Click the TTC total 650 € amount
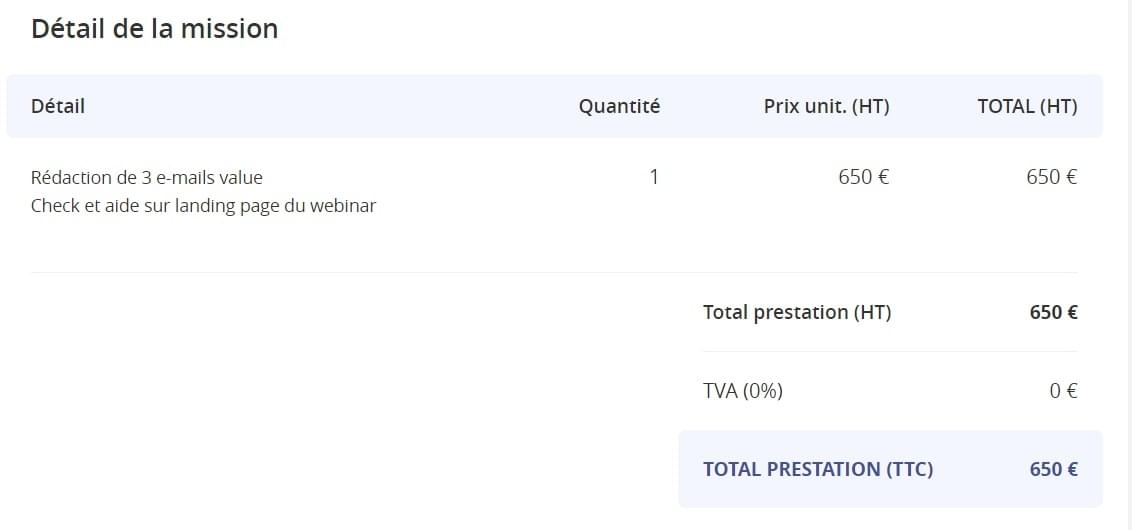 pos(1053,469)
